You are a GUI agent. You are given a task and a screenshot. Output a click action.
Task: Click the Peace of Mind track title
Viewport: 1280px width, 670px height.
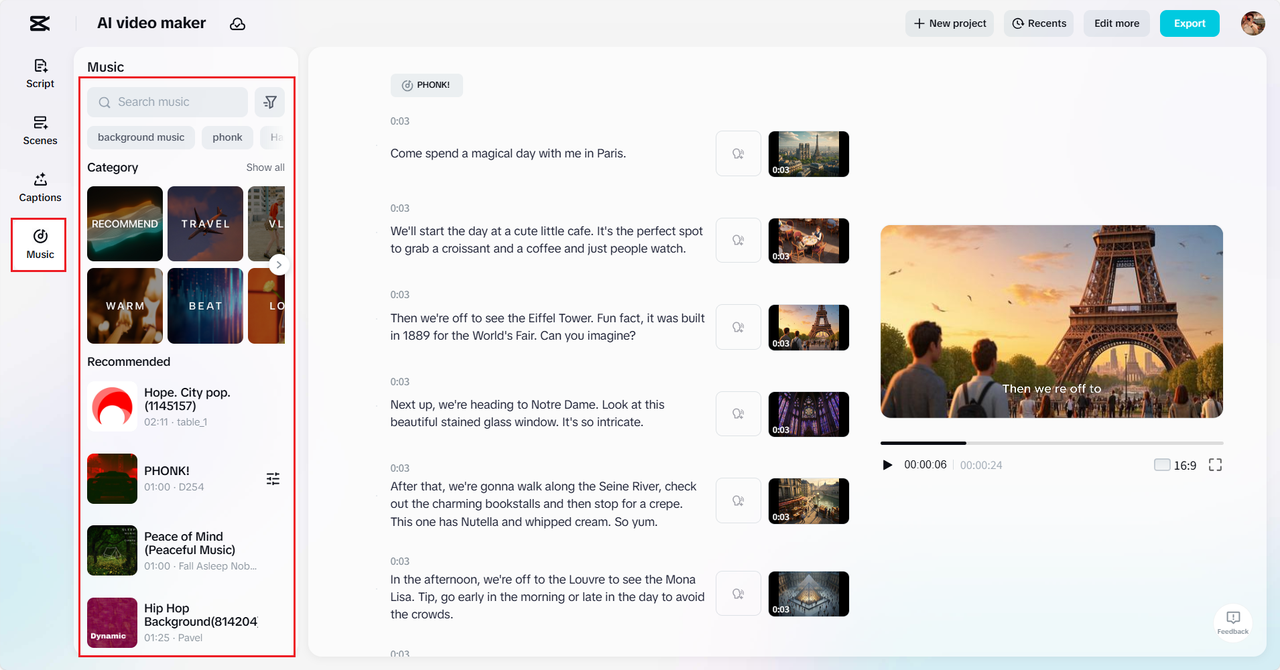point(190,543)
